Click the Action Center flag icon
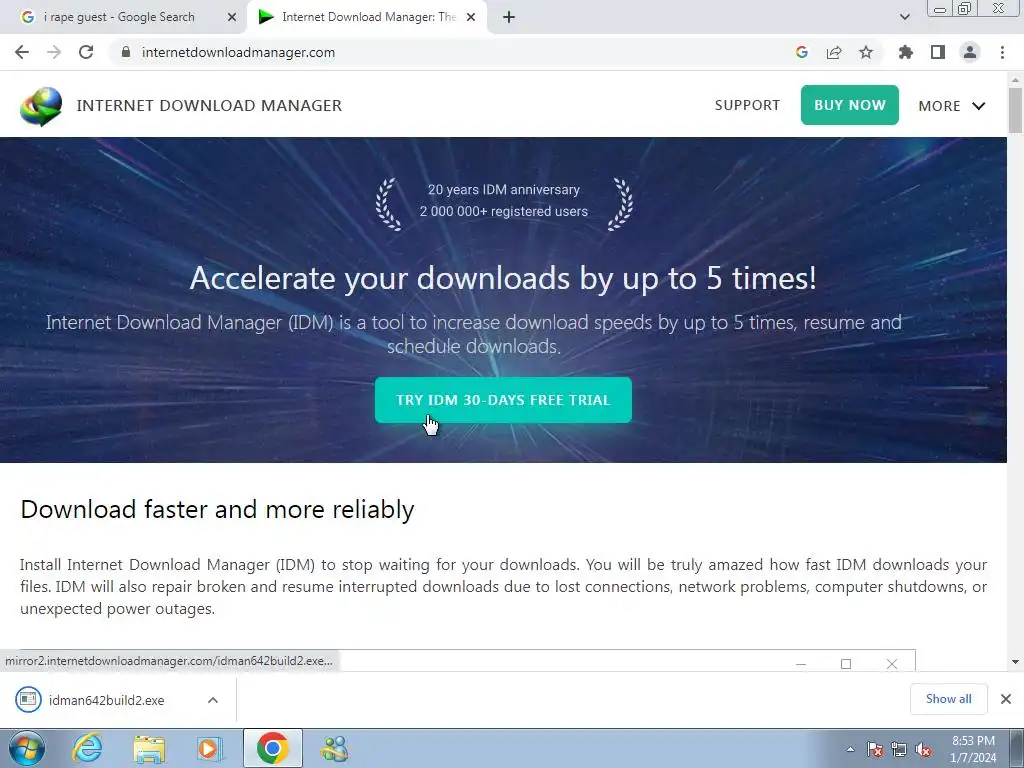The height and width of the screenshot is (768, 1024). click(x=875, y=750)
